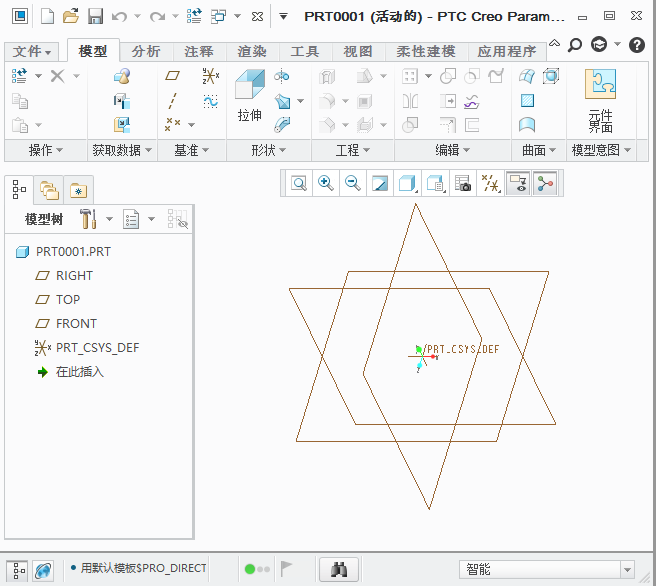This screenshot has height=586, width=656.
Task: Expand the 形状 group dropdown
Action: coord(269,150)
